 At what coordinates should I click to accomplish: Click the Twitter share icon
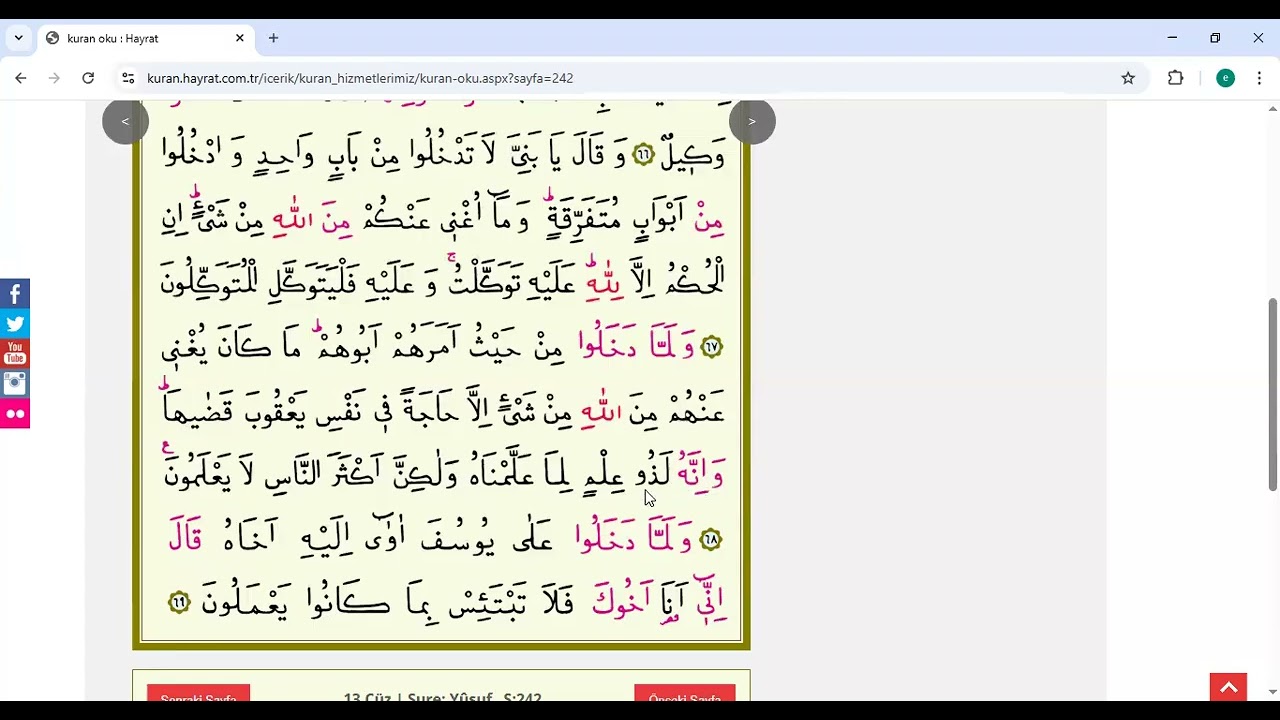[15, 324]
